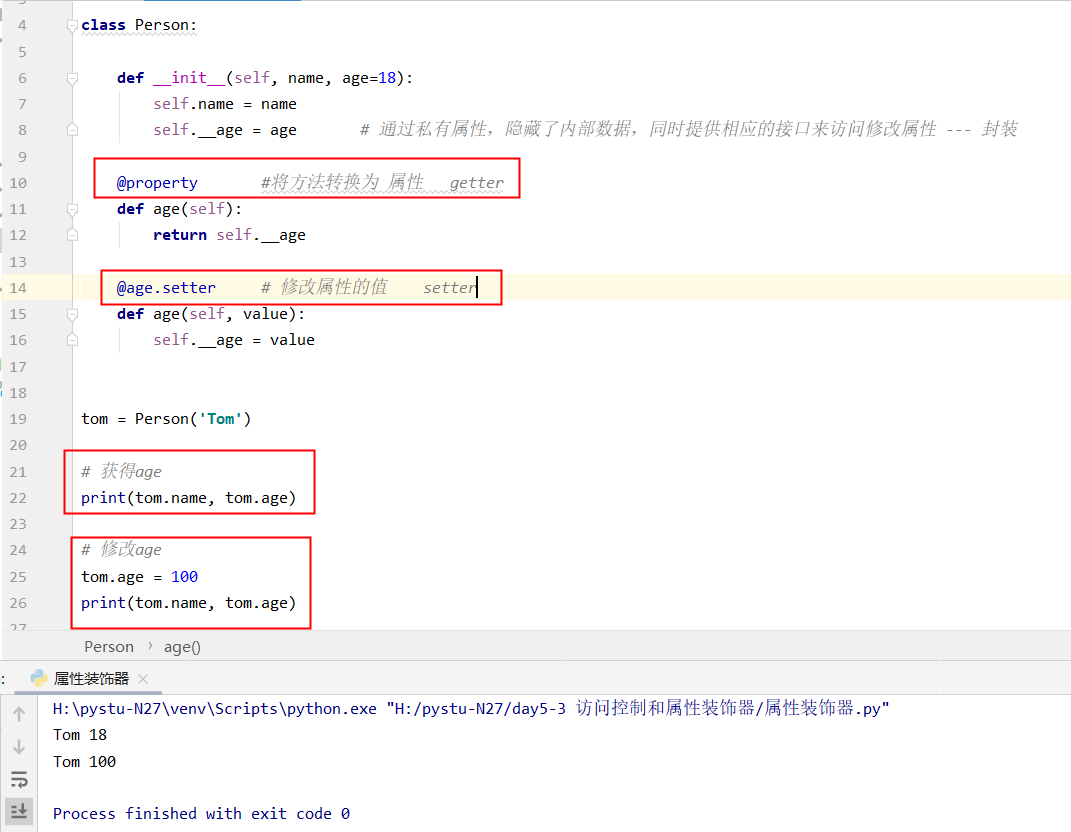Collapse the __init__ method fold marker
1071x832 pixels.
(x=72, y=78)
